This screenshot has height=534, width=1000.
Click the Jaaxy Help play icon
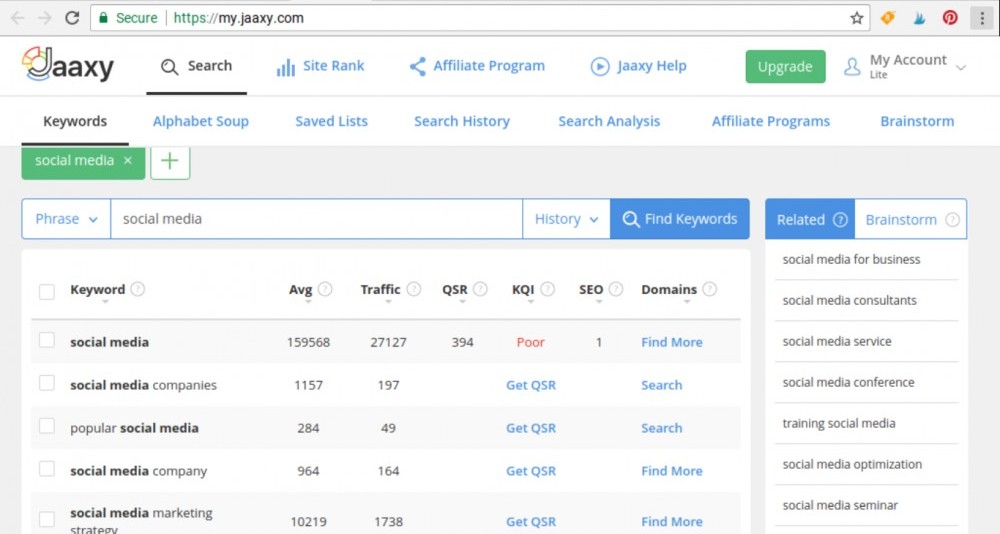pos(599,66)
